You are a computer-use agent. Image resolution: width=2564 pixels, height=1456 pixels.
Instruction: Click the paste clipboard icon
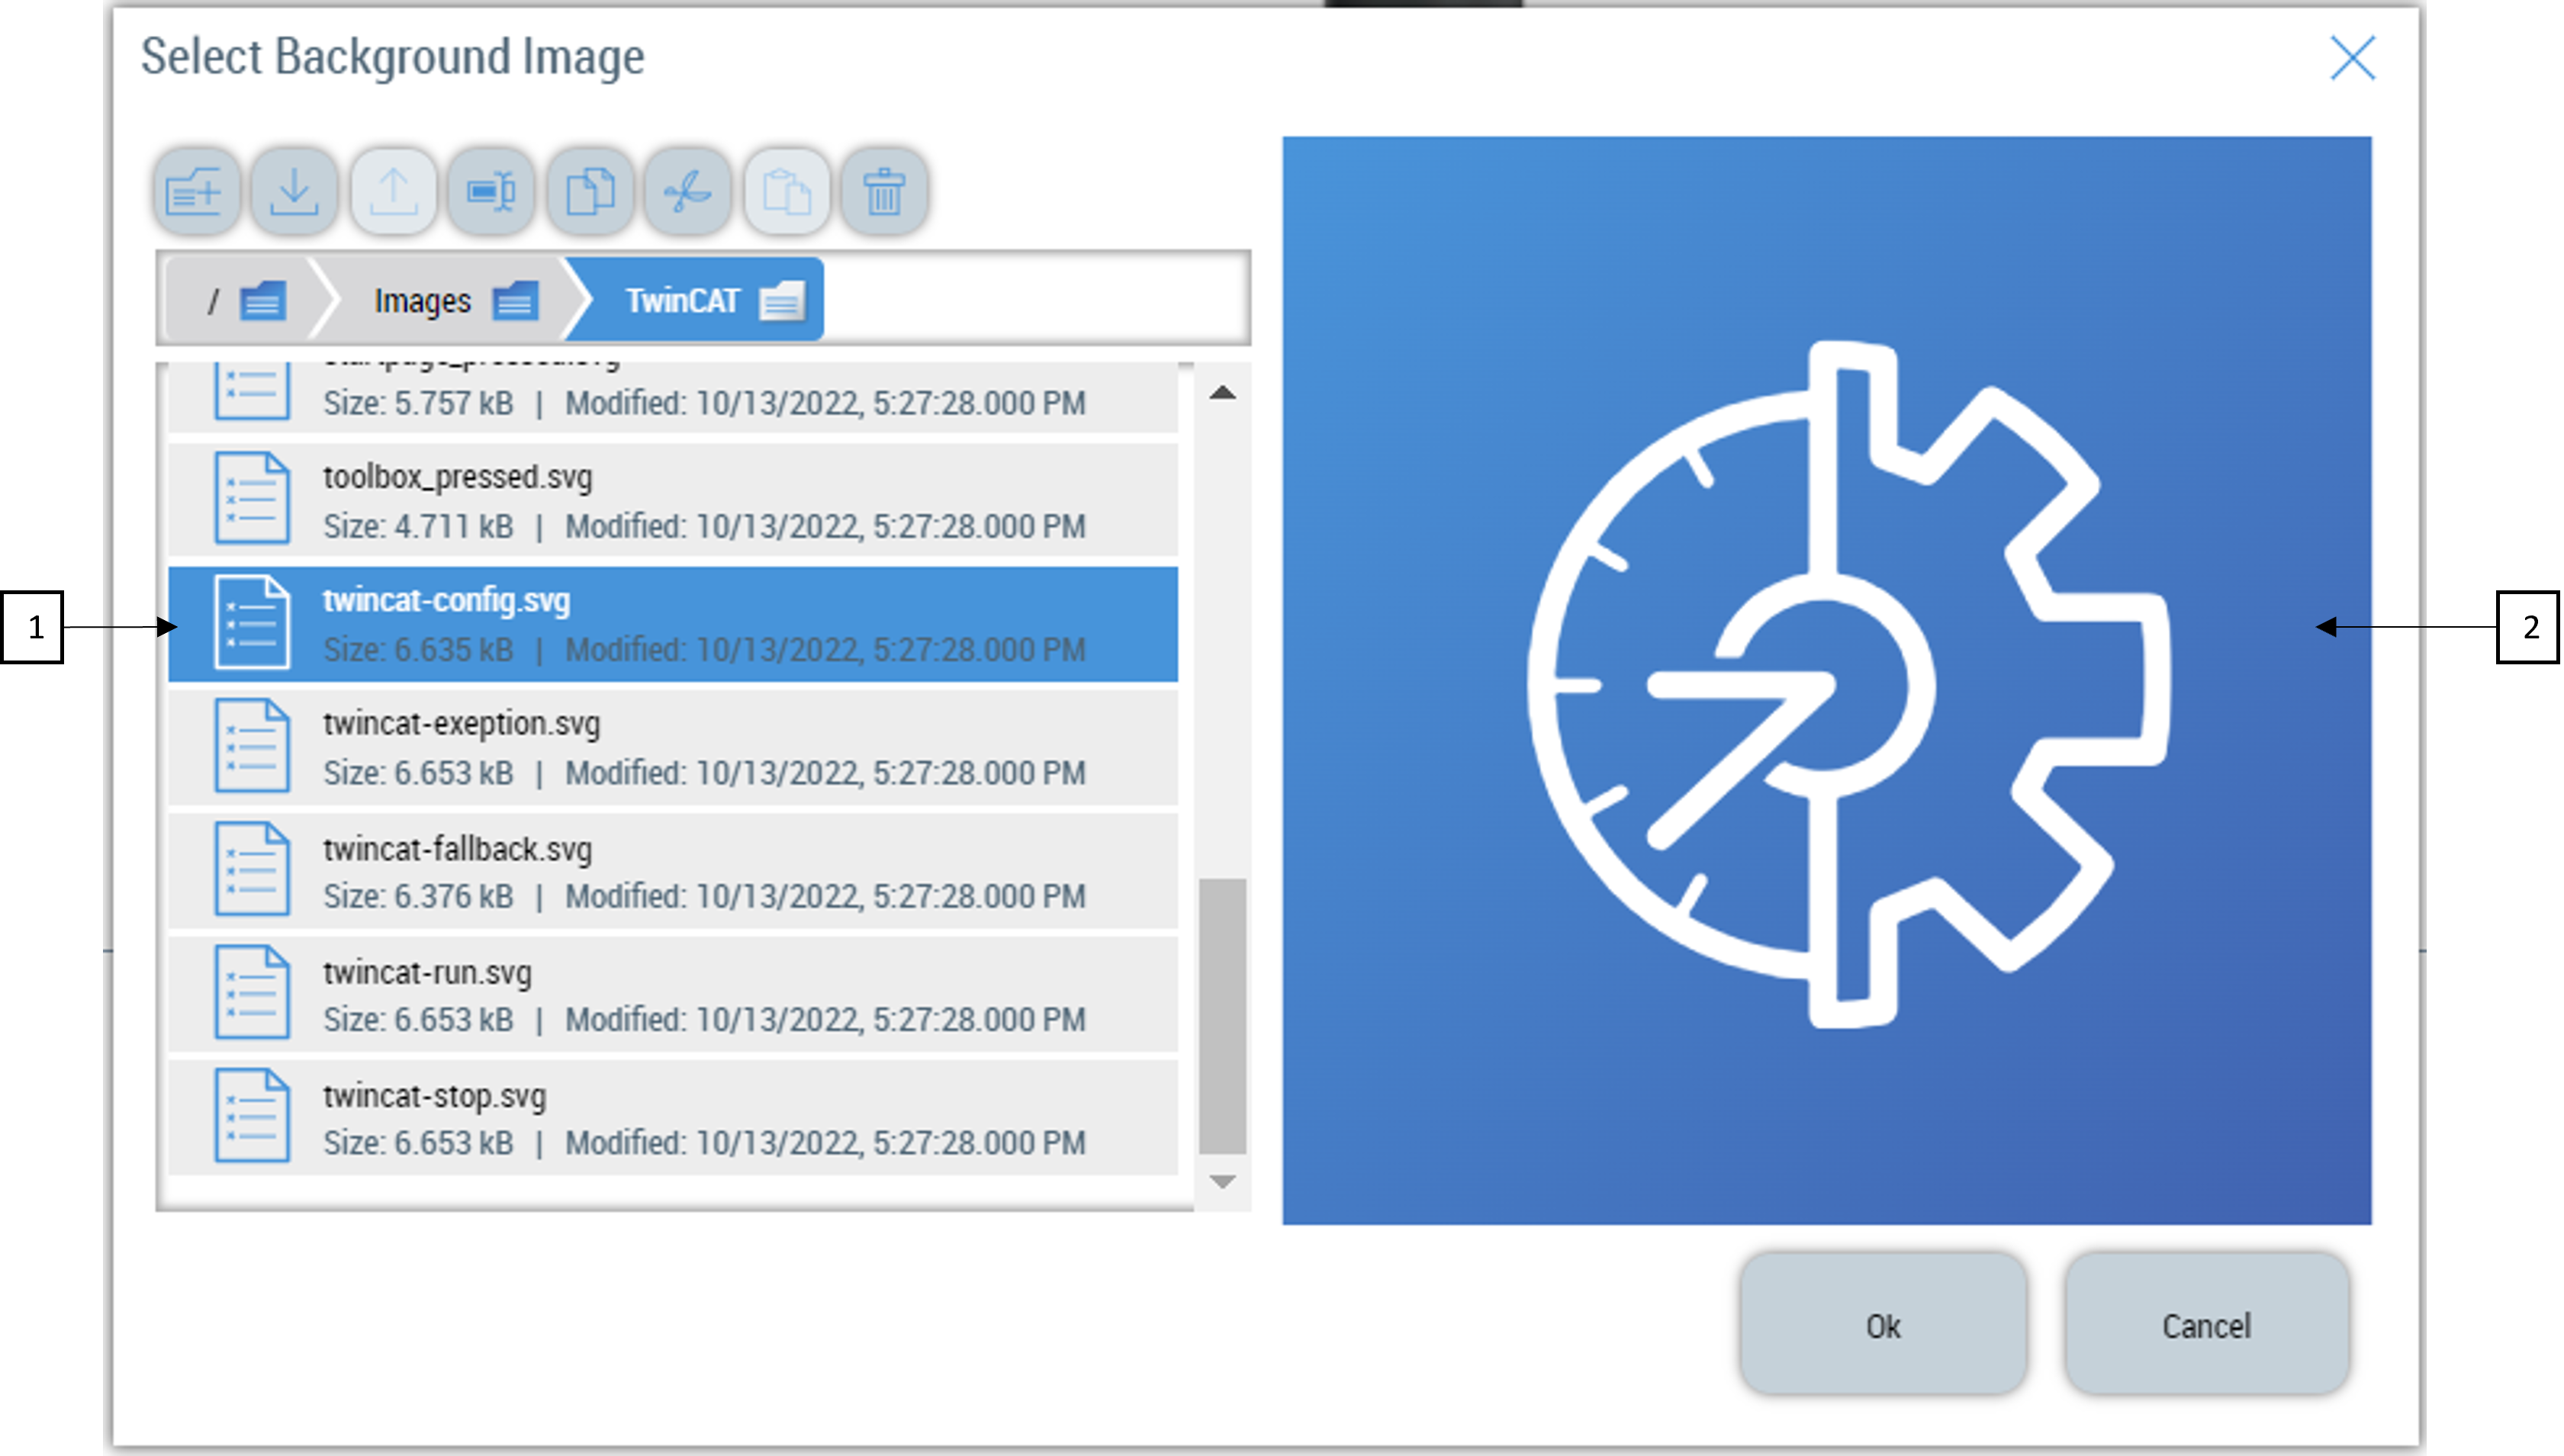[x=787, y=191]
